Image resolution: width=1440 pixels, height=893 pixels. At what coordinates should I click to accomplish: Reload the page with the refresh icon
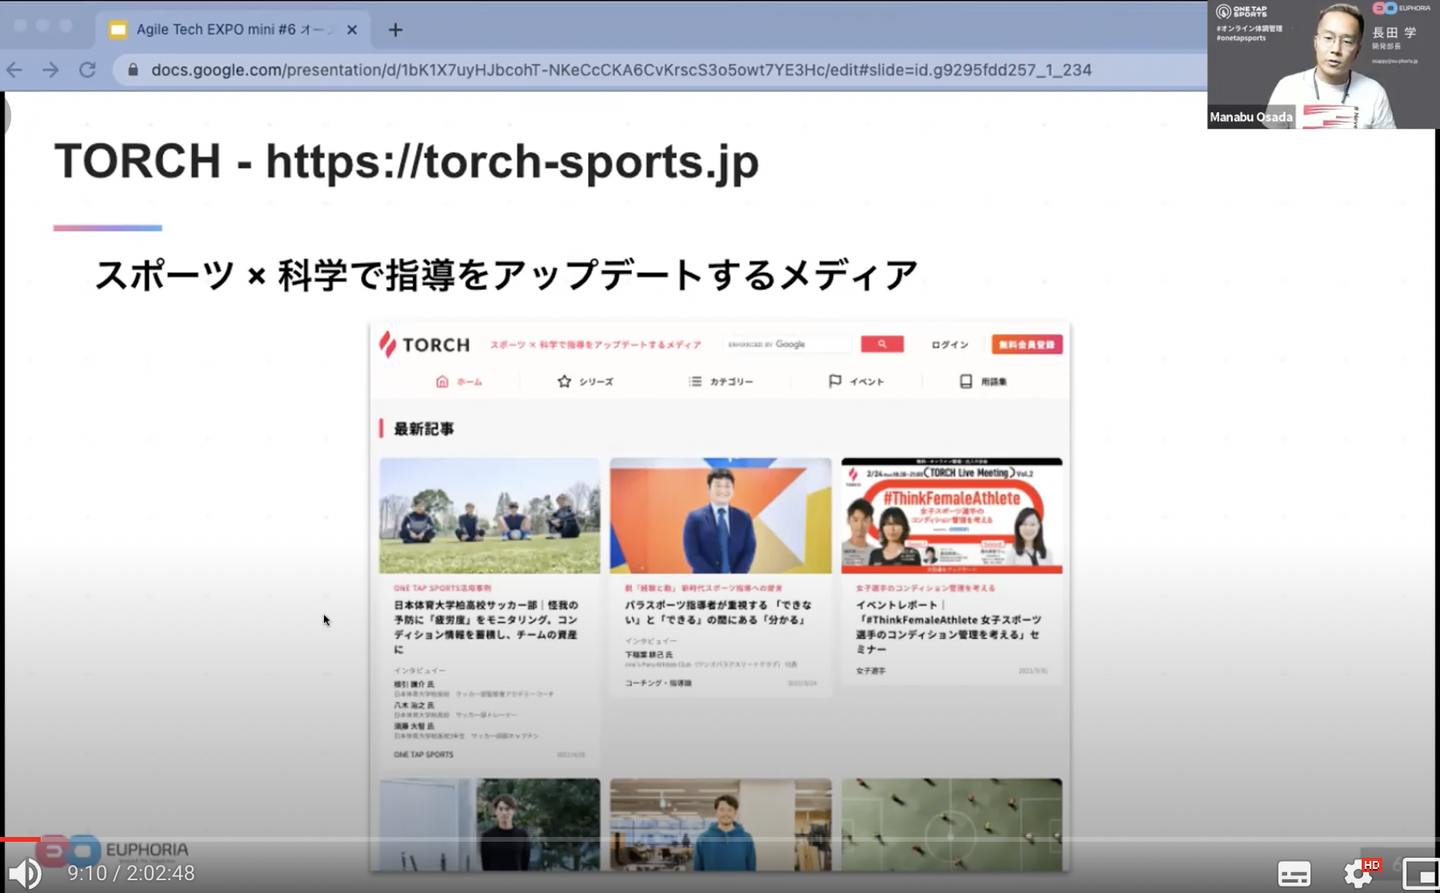tap(88, 70)
